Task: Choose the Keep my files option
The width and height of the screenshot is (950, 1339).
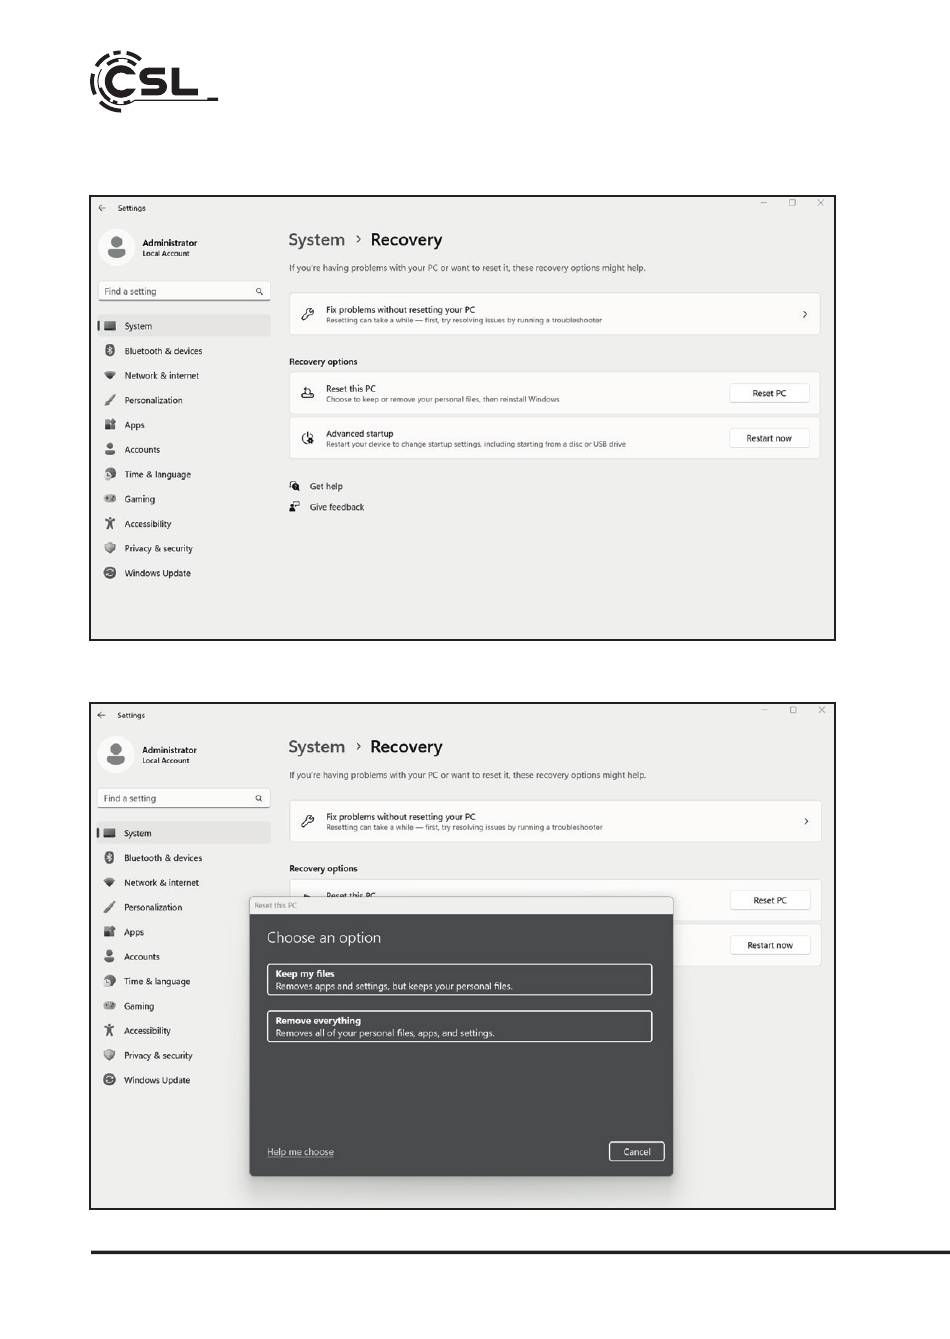Action: 460,980
